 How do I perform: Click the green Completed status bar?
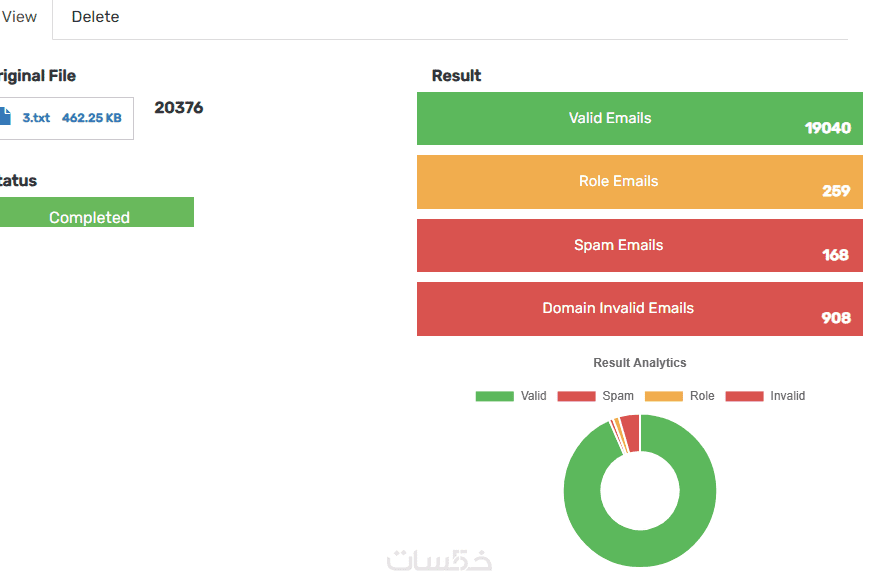[x=90, y=213]
